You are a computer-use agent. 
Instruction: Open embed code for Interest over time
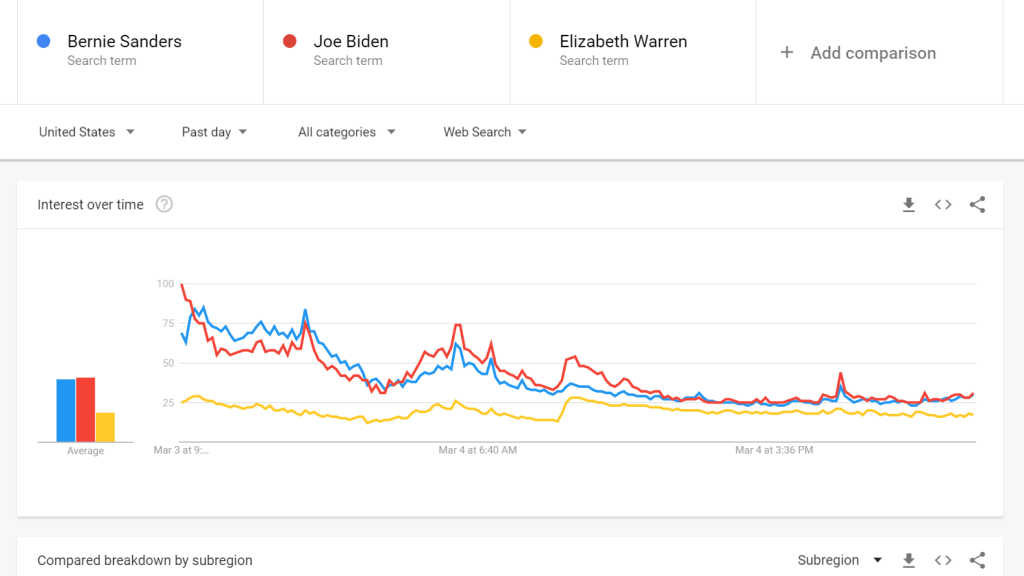(943, 205)
